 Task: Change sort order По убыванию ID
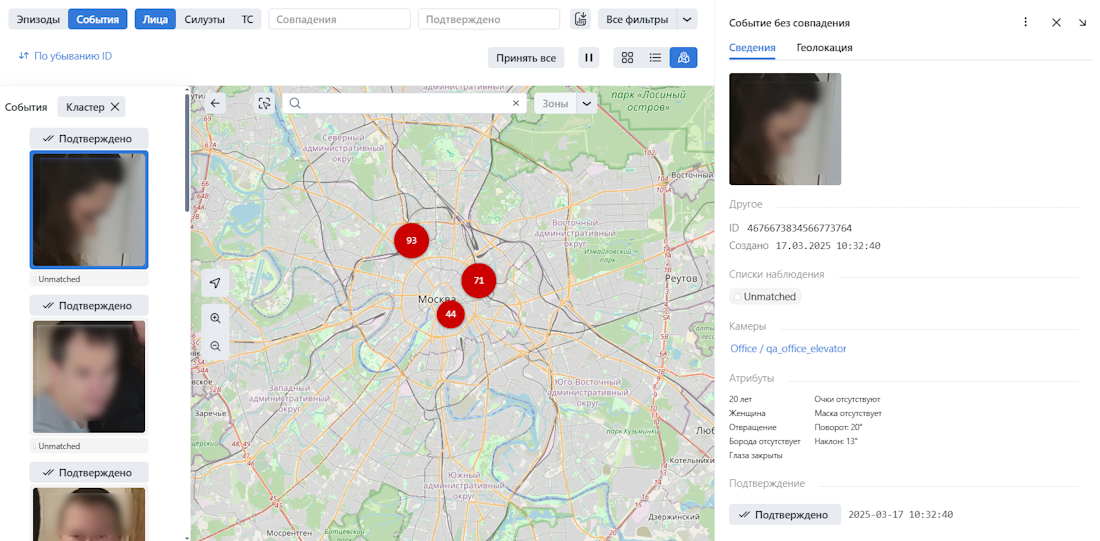pos(65,56)
